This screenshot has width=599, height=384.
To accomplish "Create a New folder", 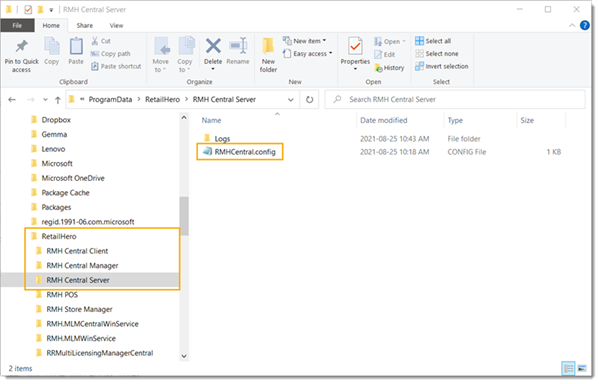I will tap(268, 55).
